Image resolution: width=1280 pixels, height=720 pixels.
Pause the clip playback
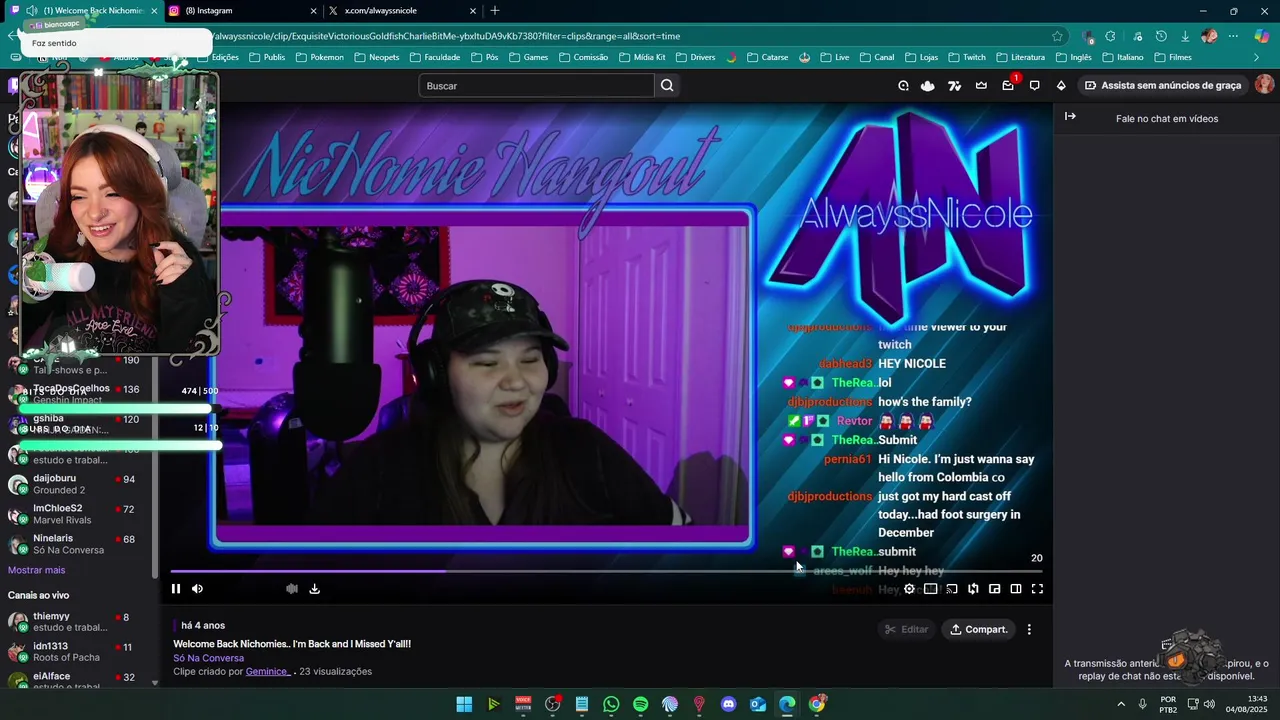[176, 589]
